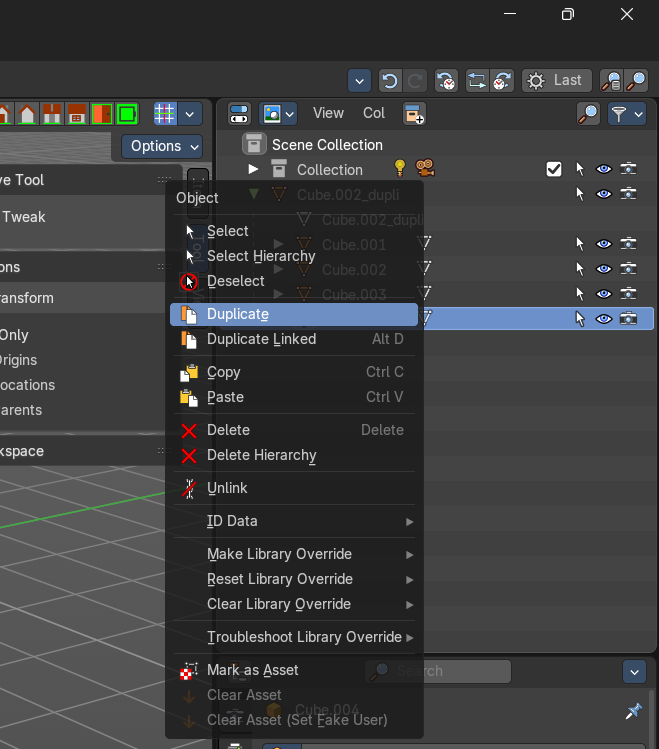Open the Repeat History icon

pyautogui.click(x=502, y=81)
